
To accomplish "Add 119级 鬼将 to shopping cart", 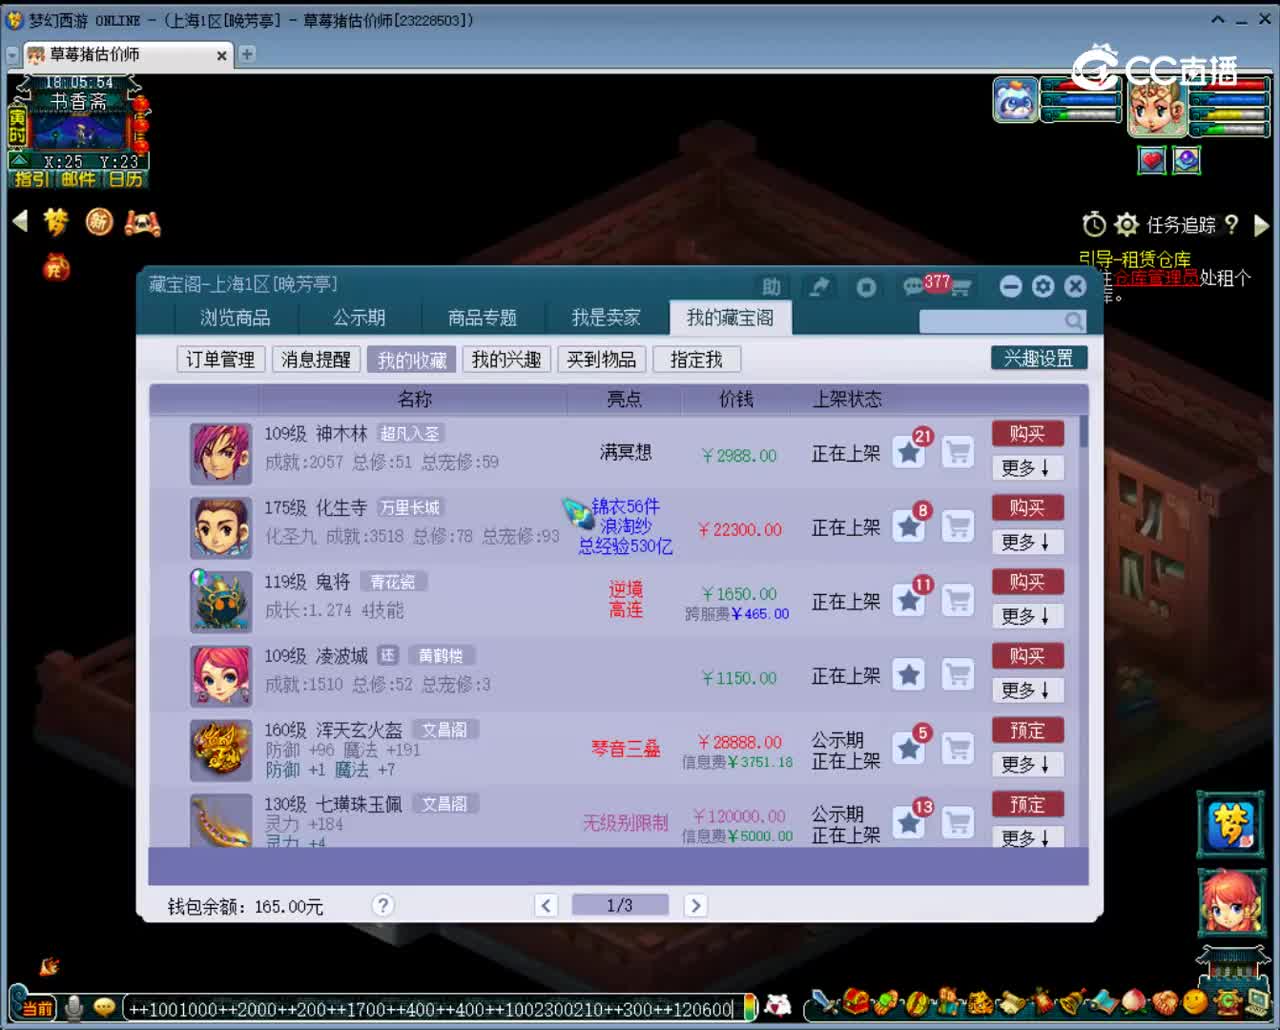I will click(x=958, y=601).
